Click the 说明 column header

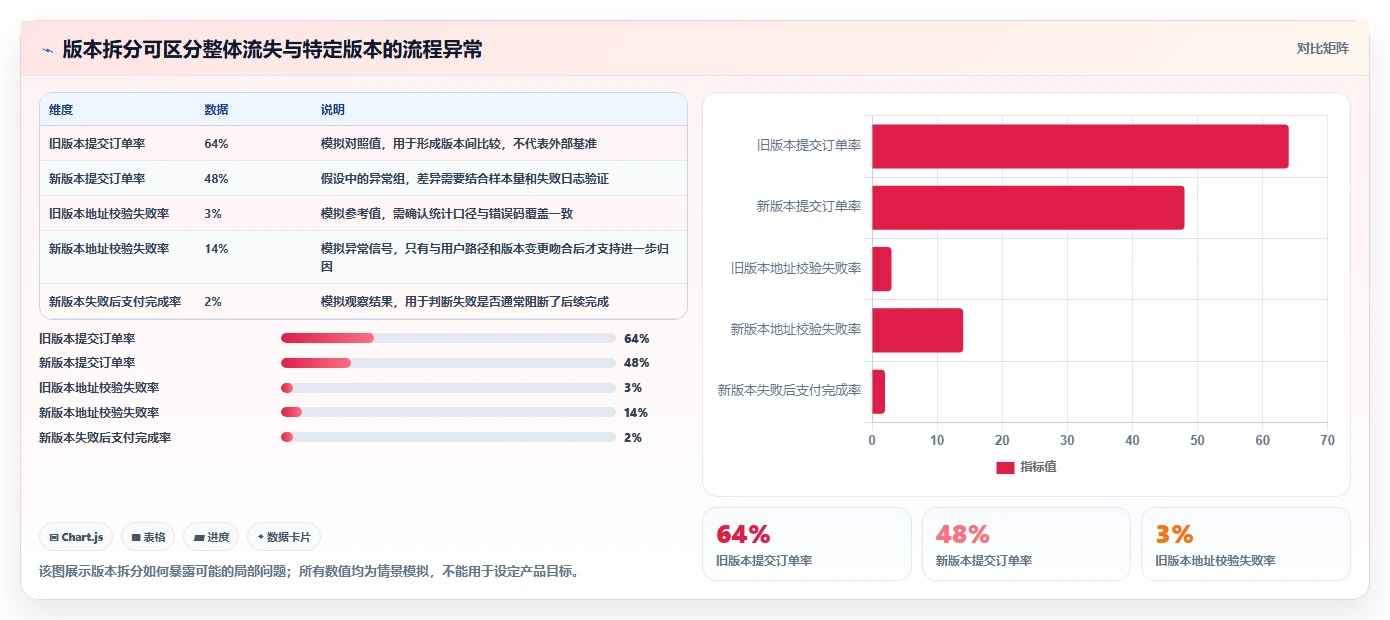tap(333, 109)
